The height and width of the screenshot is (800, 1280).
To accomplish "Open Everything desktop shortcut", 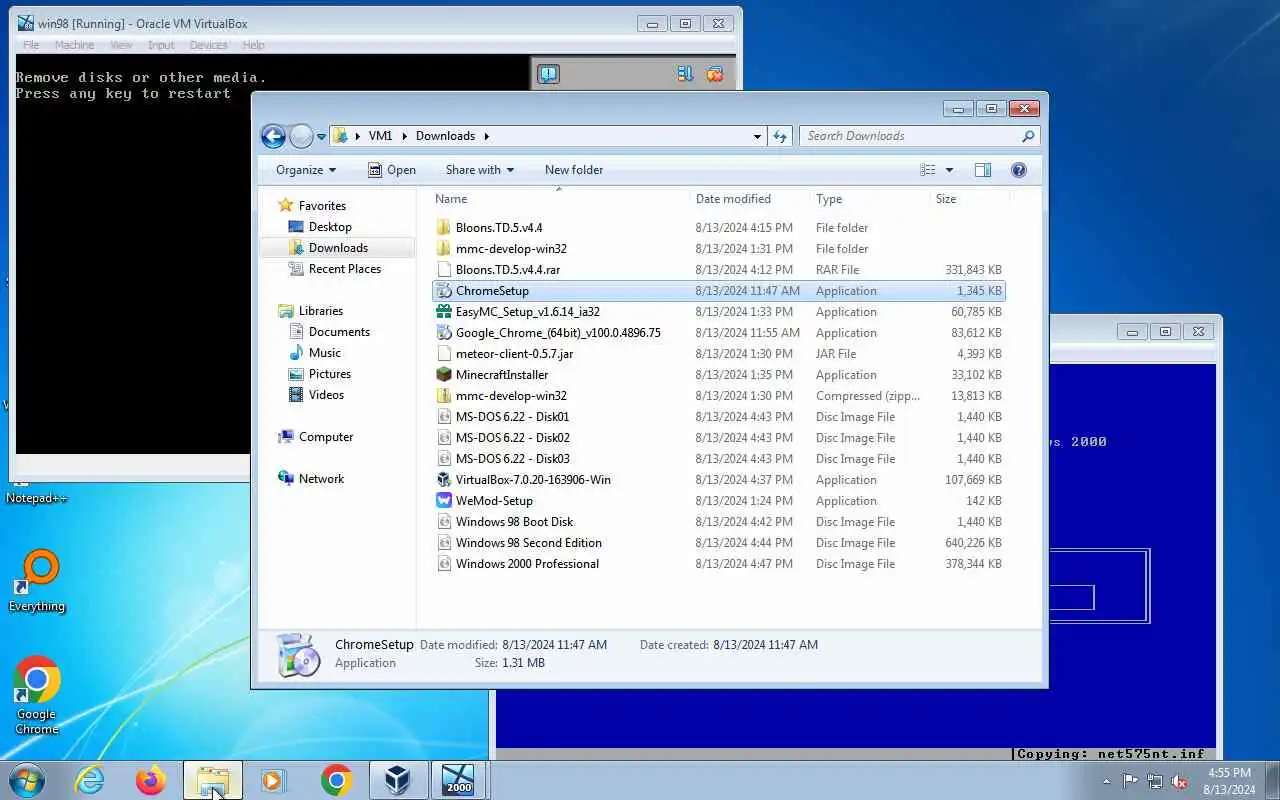I will point(37,580).
